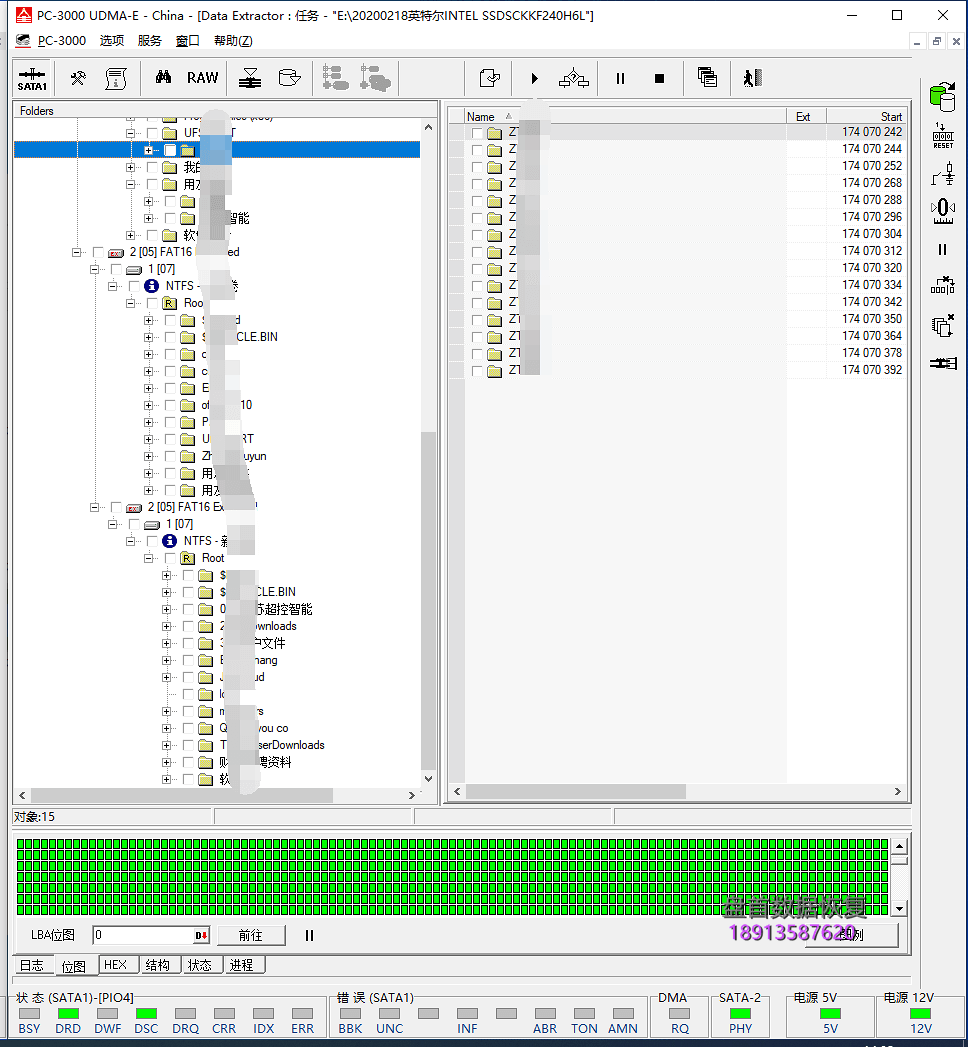Click the SATA1 port toolbar icon
The width and height of the screenshot is (968, 1047).
click(32, 79)
